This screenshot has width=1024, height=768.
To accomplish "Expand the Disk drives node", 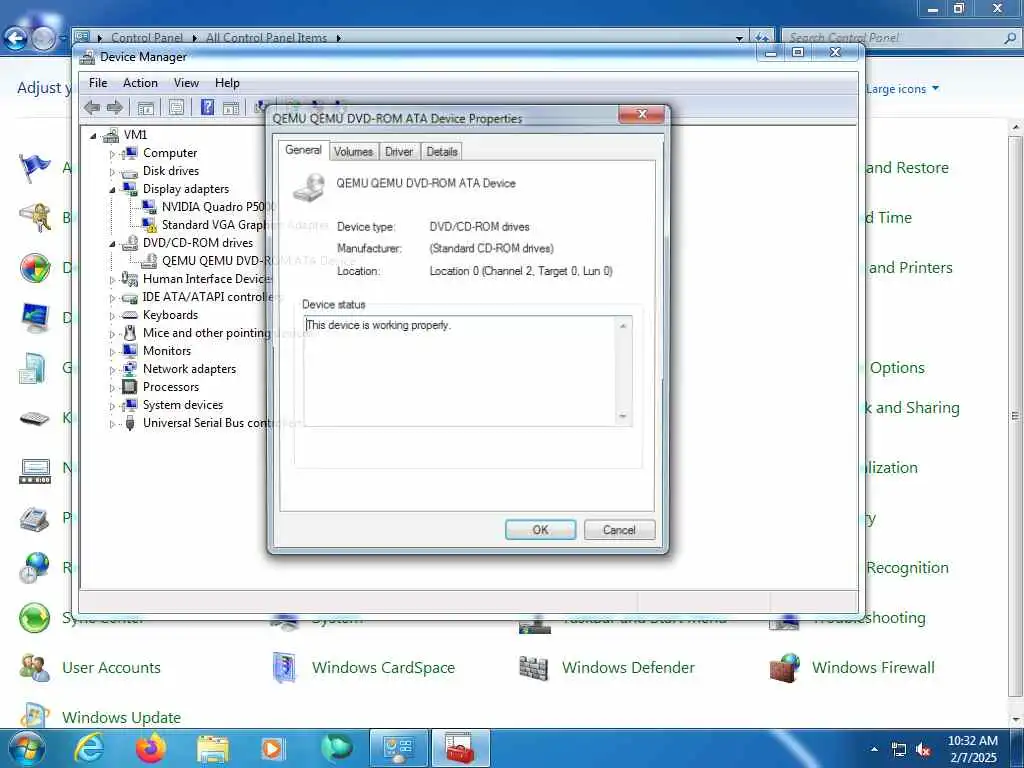I will 112,172.
